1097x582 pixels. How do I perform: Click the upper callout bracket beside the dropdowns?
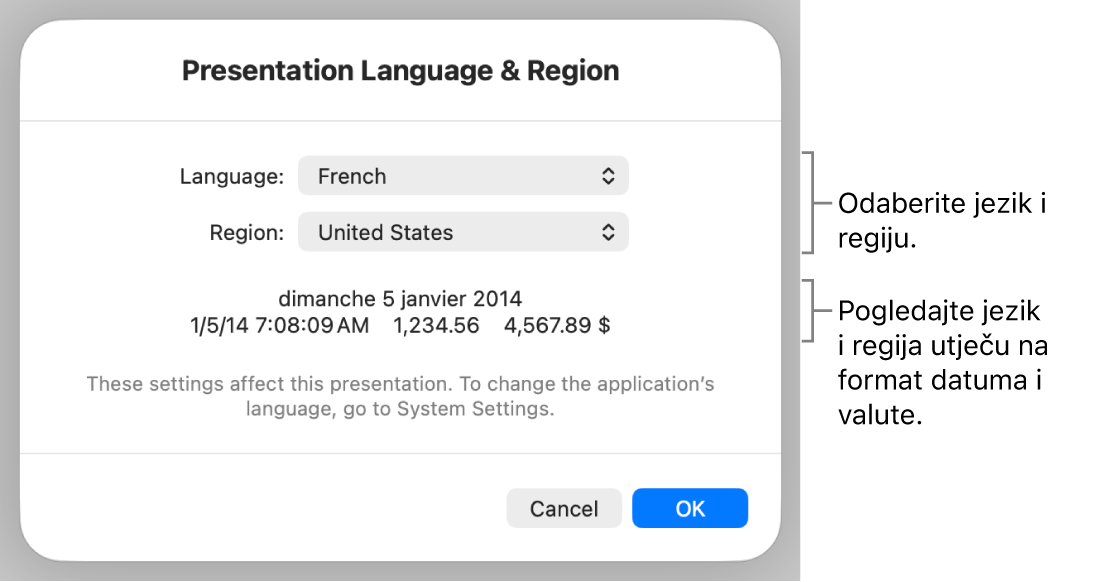[x=810, y=202]
